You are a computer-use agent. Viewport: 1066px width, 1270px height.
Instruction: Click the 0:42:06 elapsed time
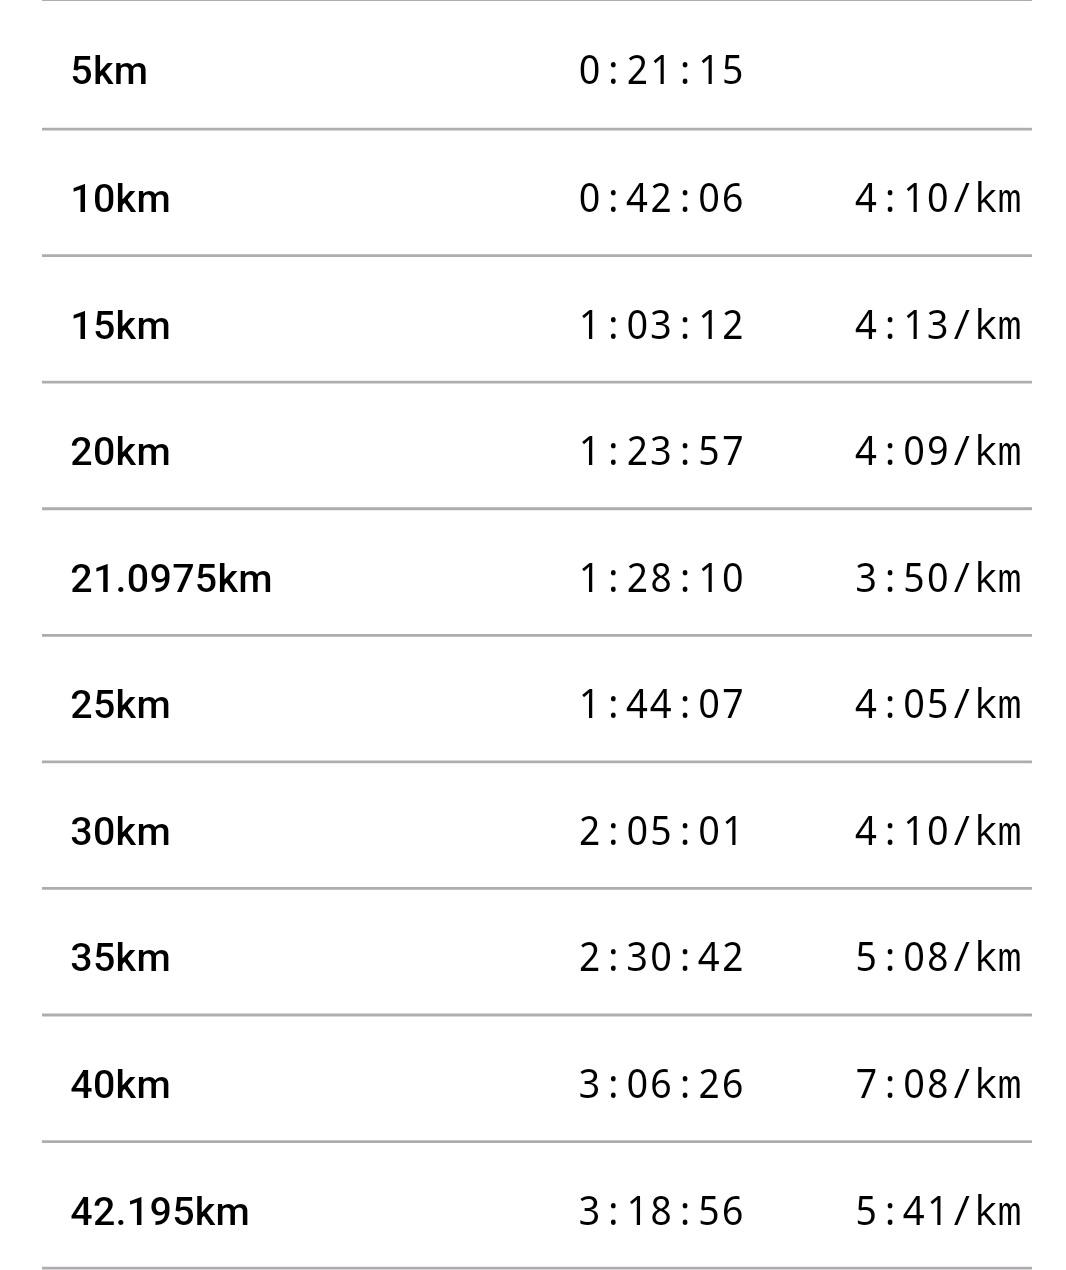(x=661, y=198)
